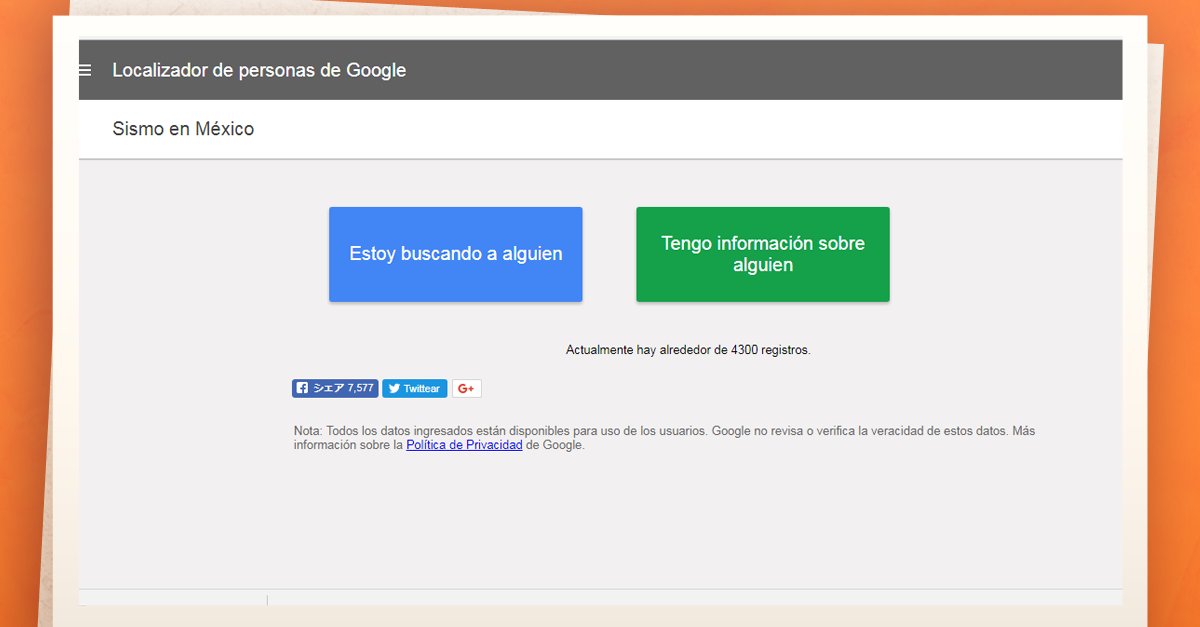Click 'Localizador de personas de Google' title
Viewport: 1200px width, 627px height.
pyautogui.click(x=259, y=70)
